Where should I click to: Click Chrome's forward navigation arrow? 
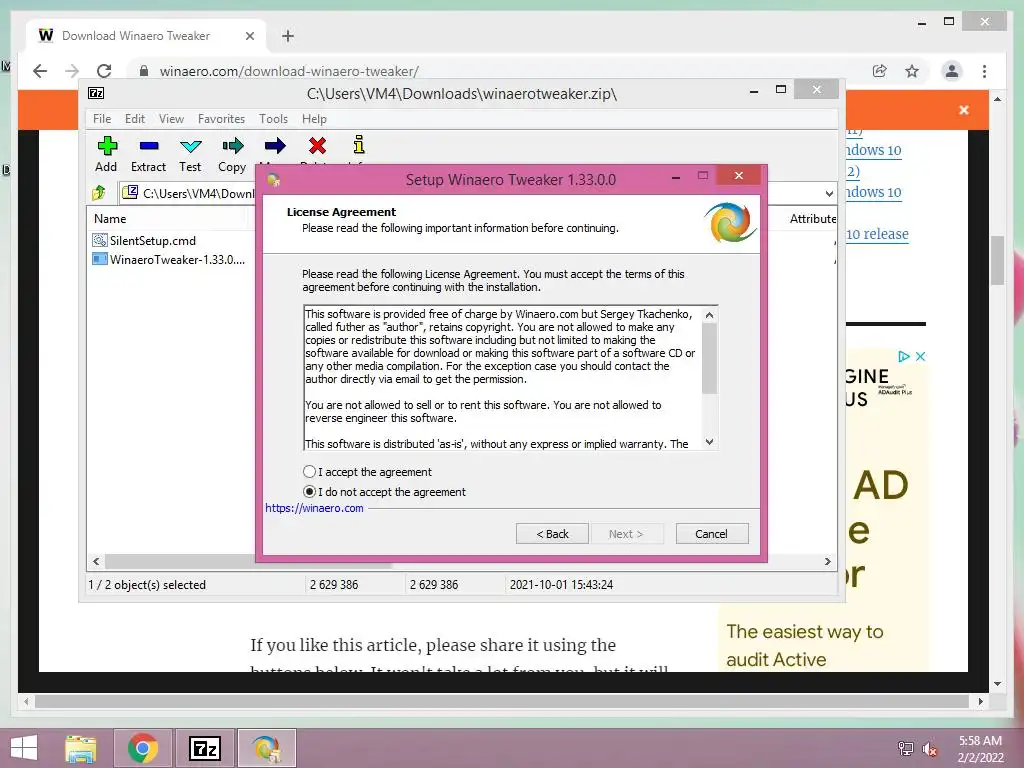72,71
